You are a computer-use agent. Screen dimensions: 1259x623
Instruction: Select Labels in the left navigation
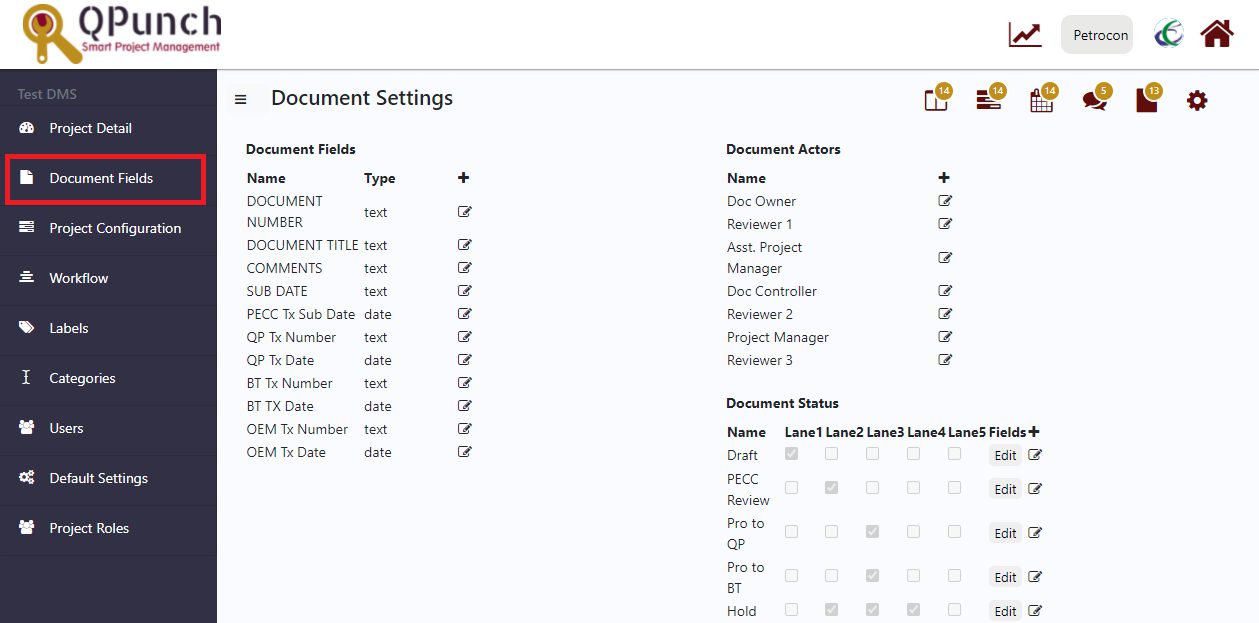click(x=68, y=329)
